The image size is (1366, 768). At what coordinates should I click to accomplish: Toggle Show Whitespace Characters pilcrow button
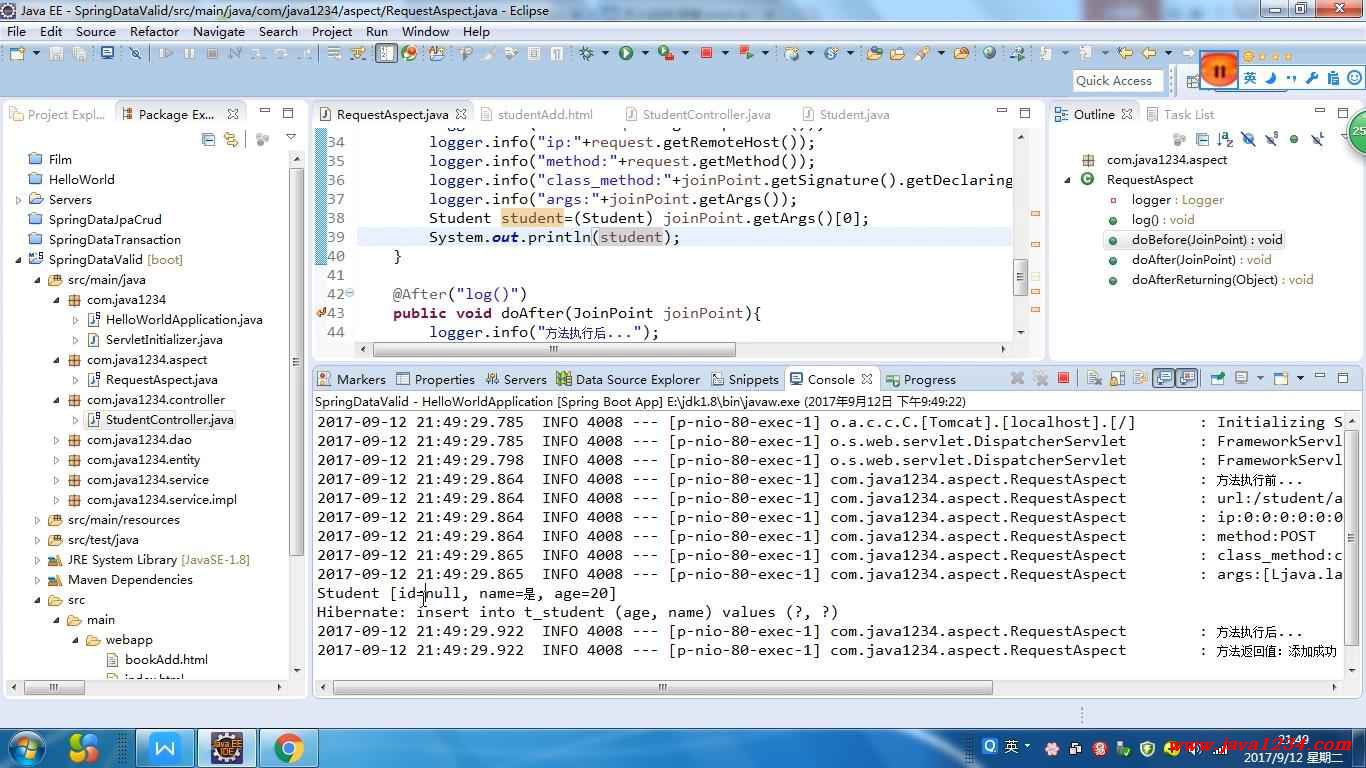click(x=556, y=53)
